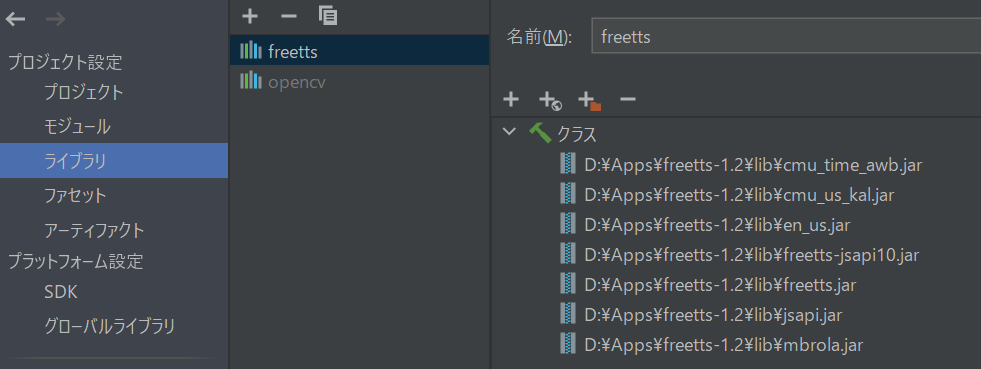981x369 pixels.
Task: Open the グローバルライブラリ settings page
Action: (109, 326)
